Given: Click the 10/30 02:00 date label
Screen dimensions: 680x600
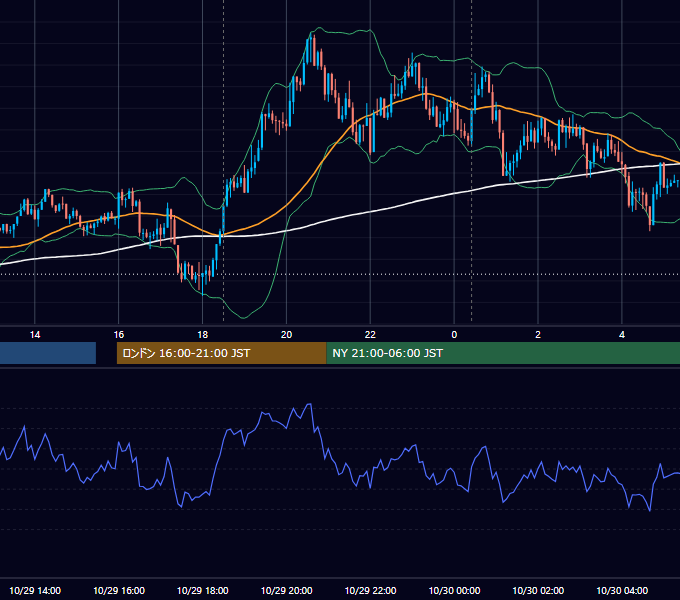Looking at the screenshot, I should pyautogui.click(x=538, y=590).
